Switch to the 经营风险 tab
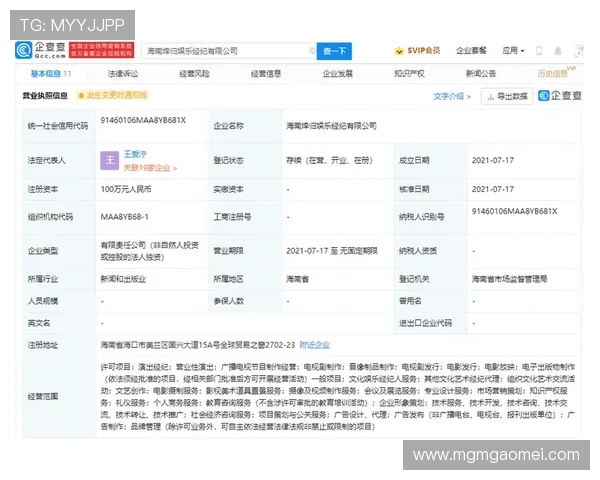 coord(194,73)
